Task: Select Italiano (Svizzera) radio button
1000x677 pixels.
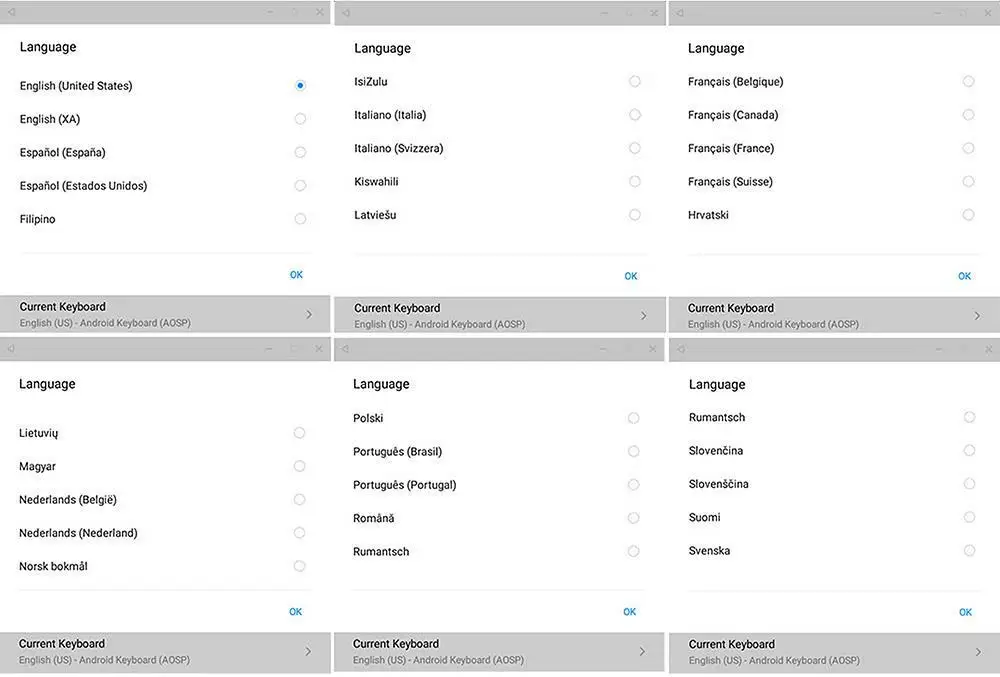Action: tap(635, 148)
